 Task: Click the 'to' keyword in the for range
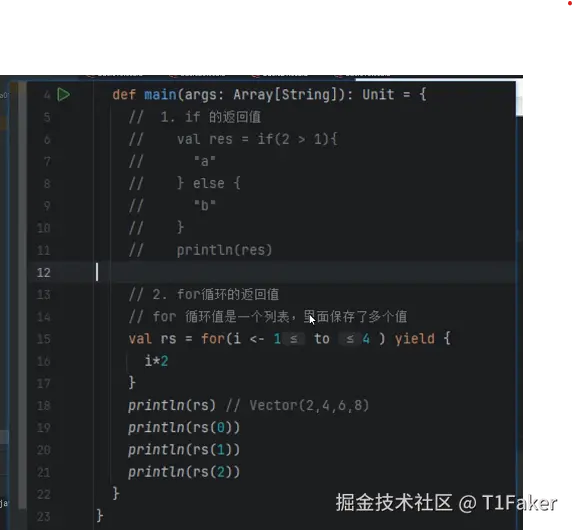322,338
